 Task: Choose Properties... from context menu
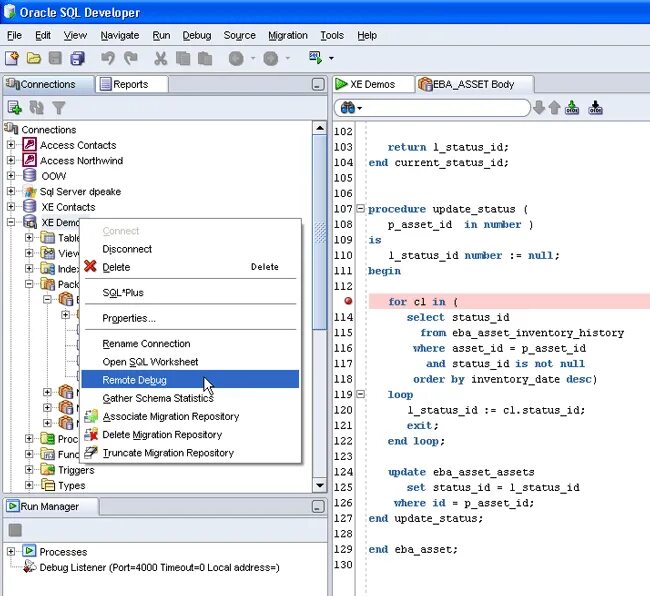[190, 318]
